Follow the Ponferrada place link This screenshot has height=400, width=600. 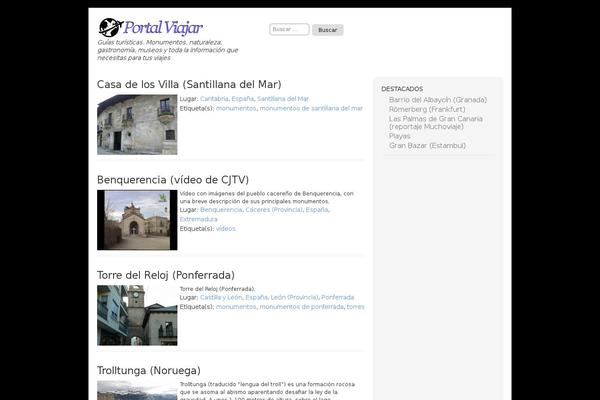point(338,297)
